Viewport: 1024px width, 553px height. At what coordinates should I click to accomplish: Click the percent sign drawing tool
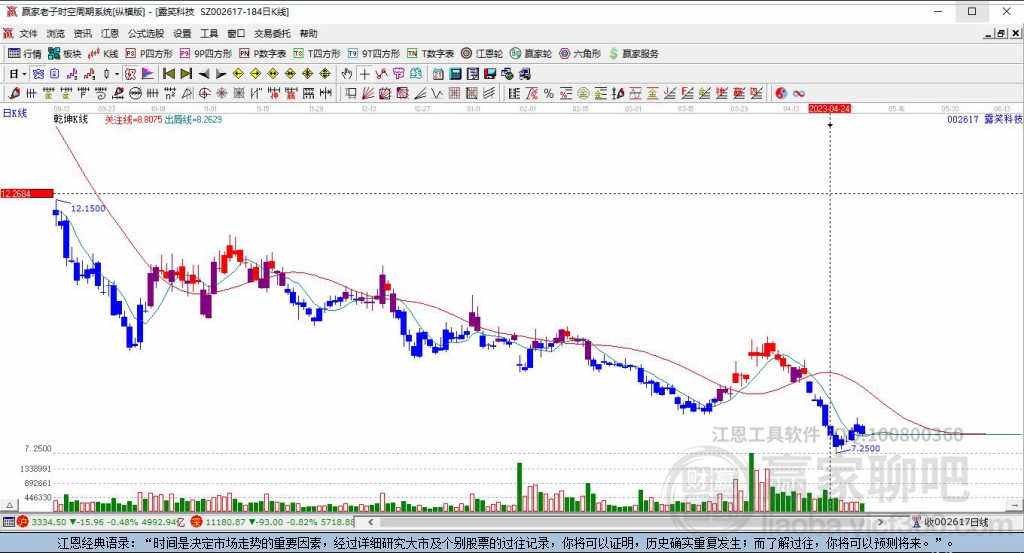coord(548,93)
